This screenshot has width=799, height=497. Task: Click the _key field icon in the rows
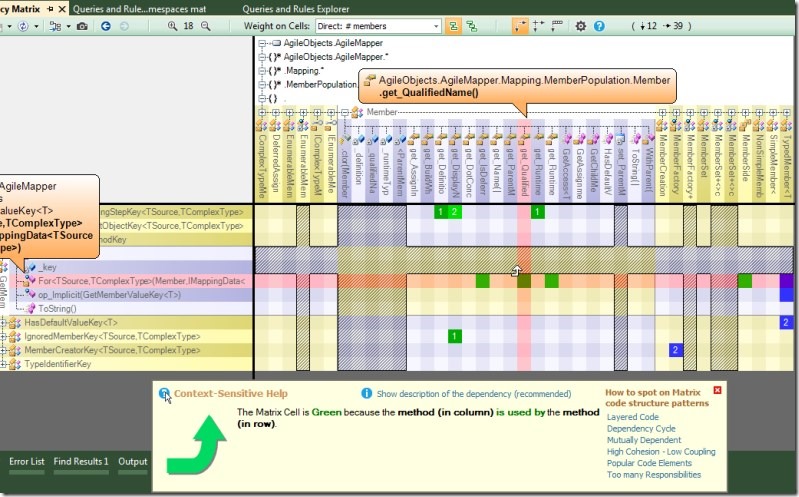(31, 267)
